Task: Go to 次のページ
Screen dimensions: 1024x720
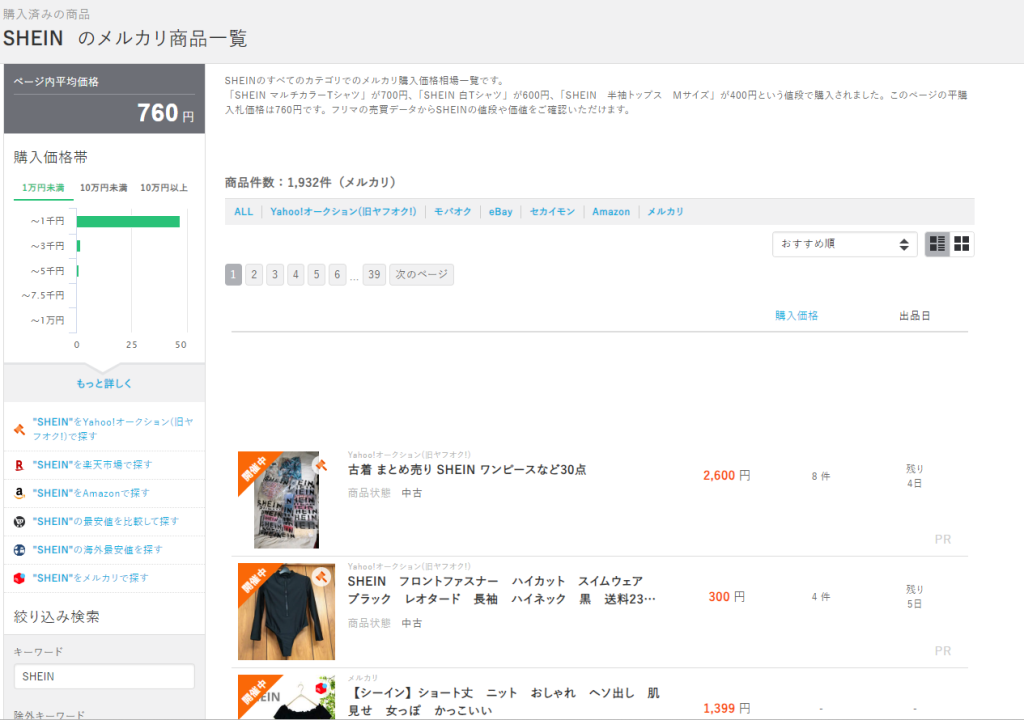Action: pos(421,275)
